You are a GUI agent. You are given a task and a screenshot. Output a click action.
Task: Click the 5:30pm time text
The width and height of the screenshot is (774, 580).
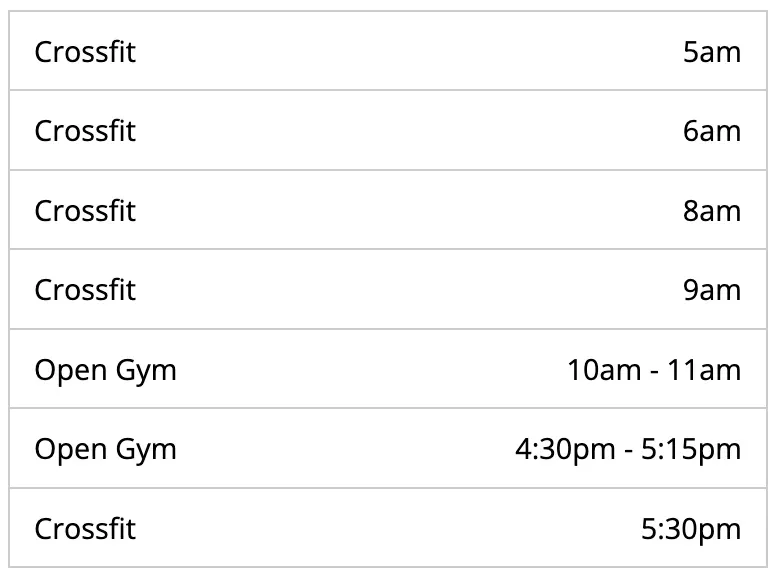tap(691, 529)
